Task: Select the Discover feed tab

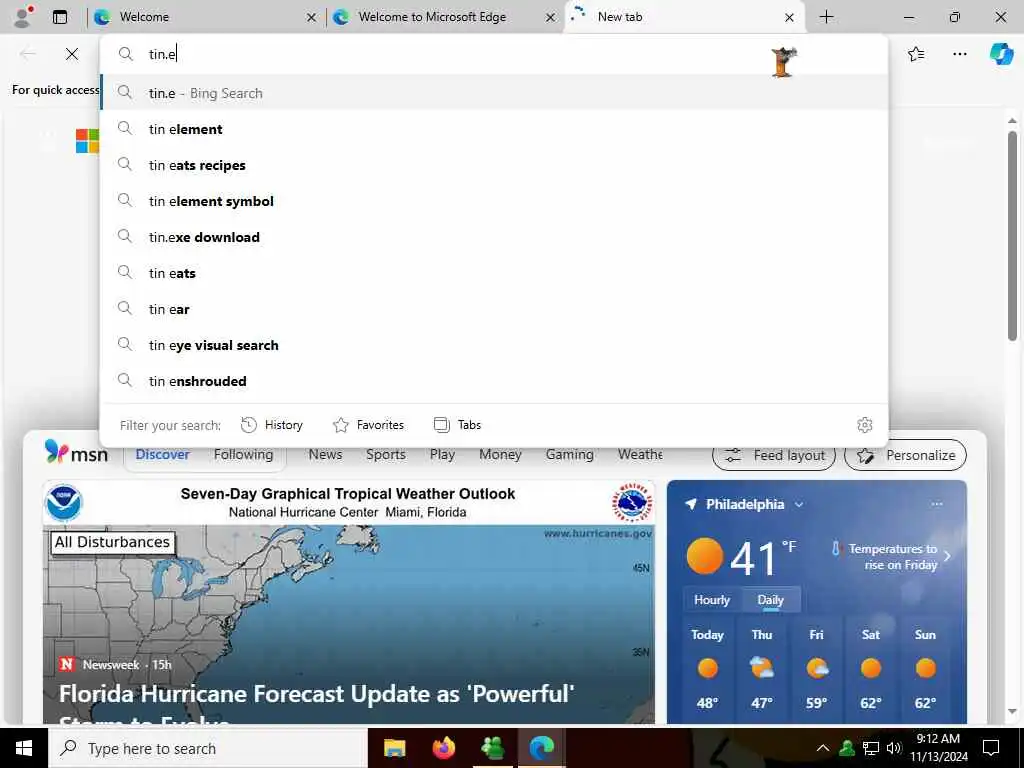Action: click(163, 455)
